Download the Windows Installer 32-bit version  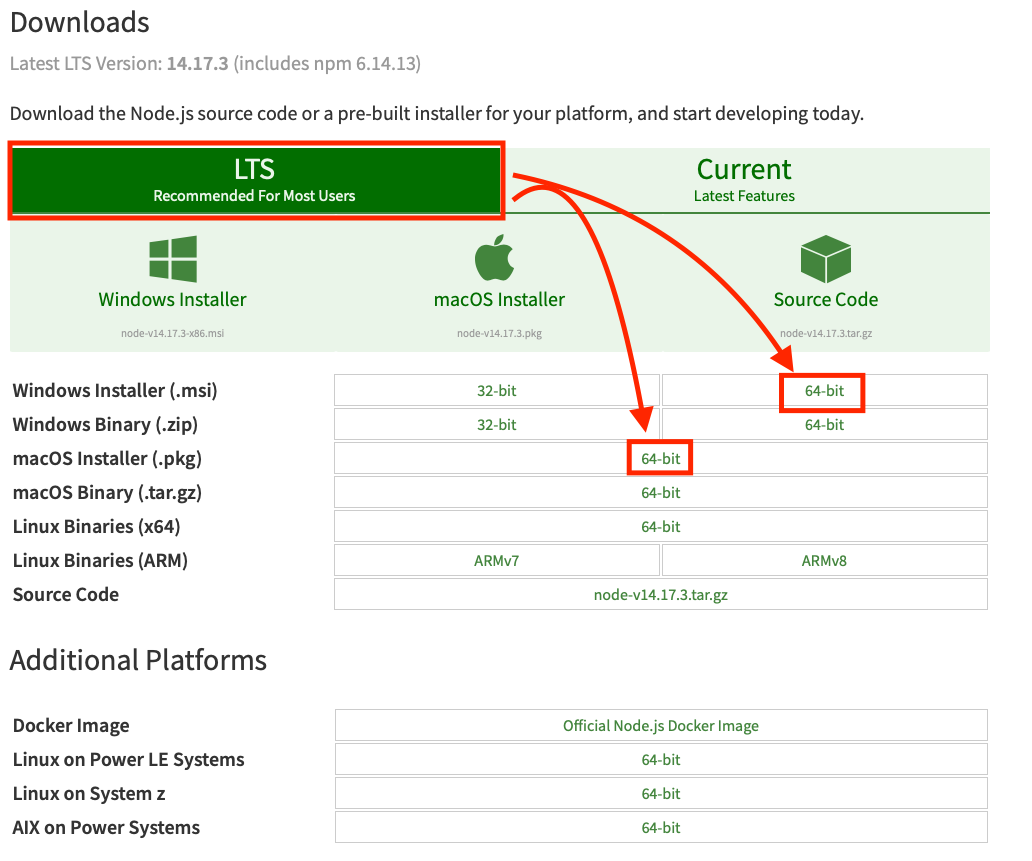pos(496,390)
